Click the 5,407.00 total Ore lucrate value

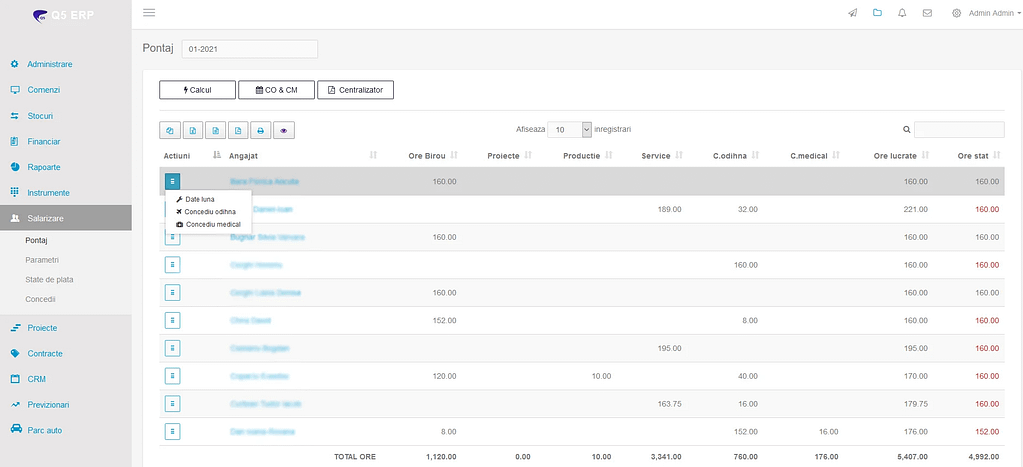[911, 457]
